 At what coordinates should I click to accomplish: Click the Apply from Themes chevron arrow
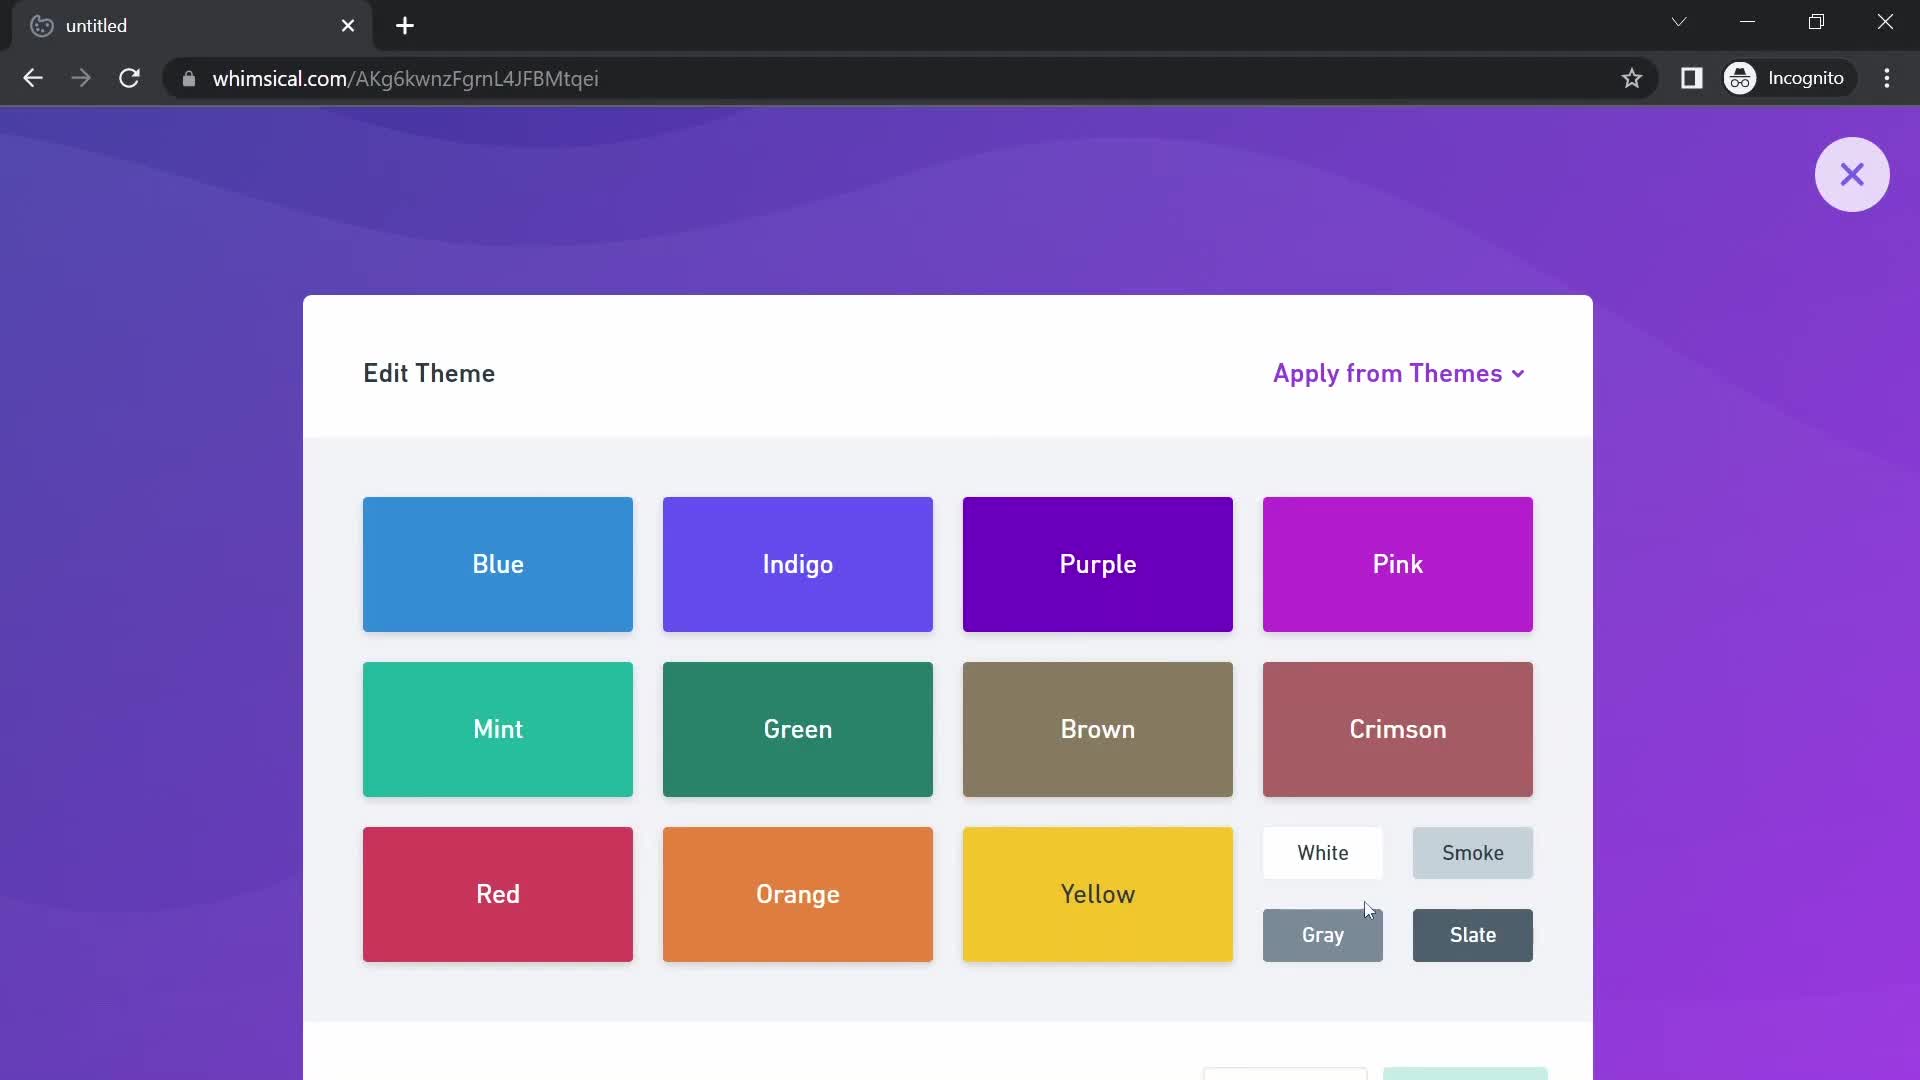click(1520, 375)
